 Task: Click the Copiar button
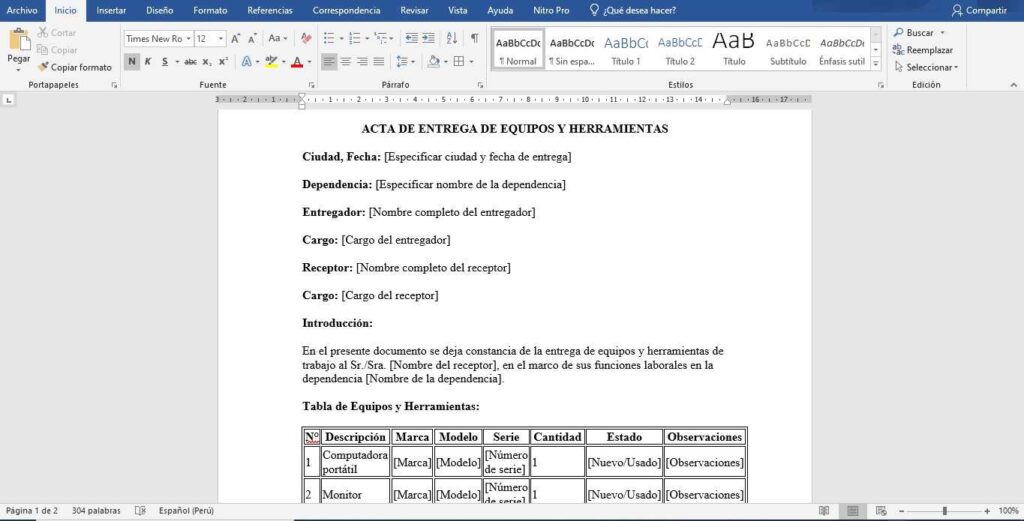coord(57,50)
